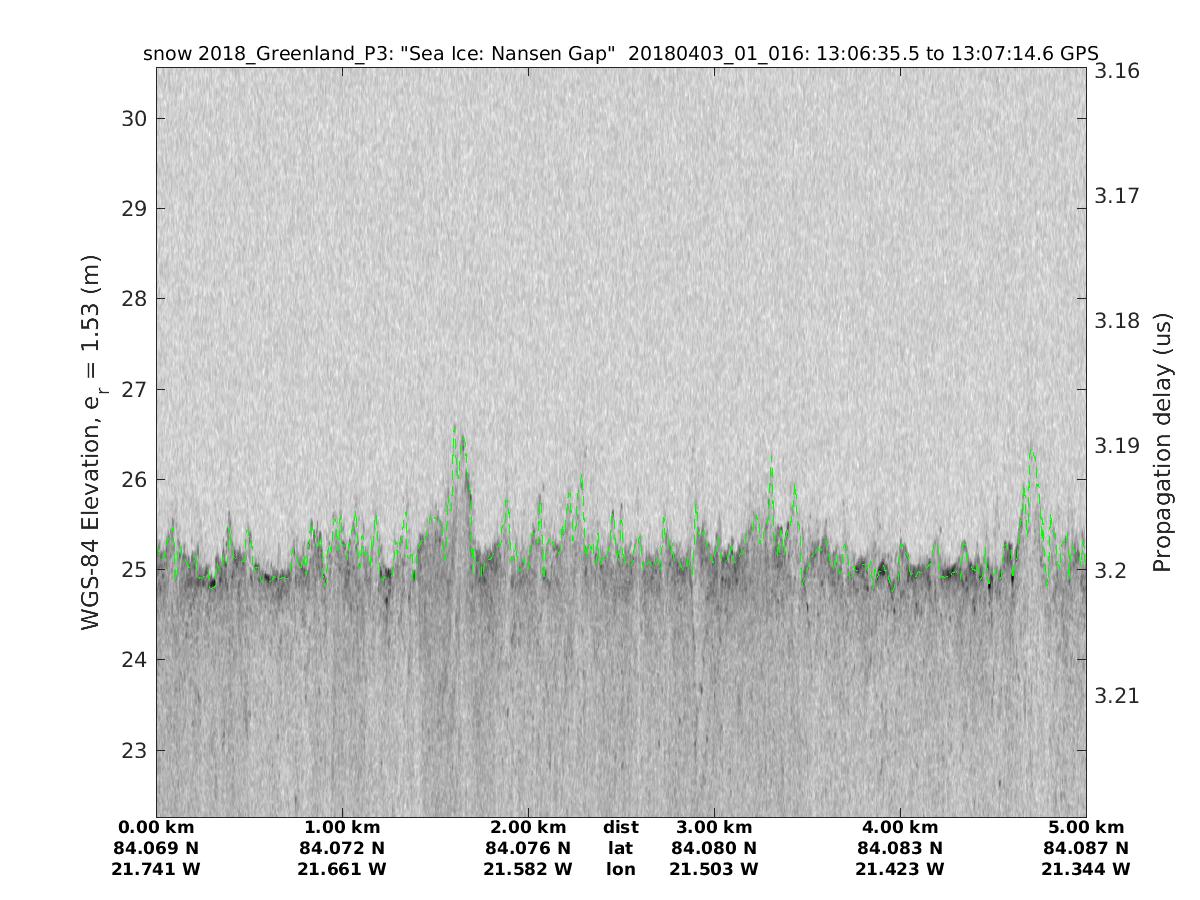1200x900 pixels.
Task: Click the tallest green peak near 1.6 km
Action: click(x=454, y=428)
